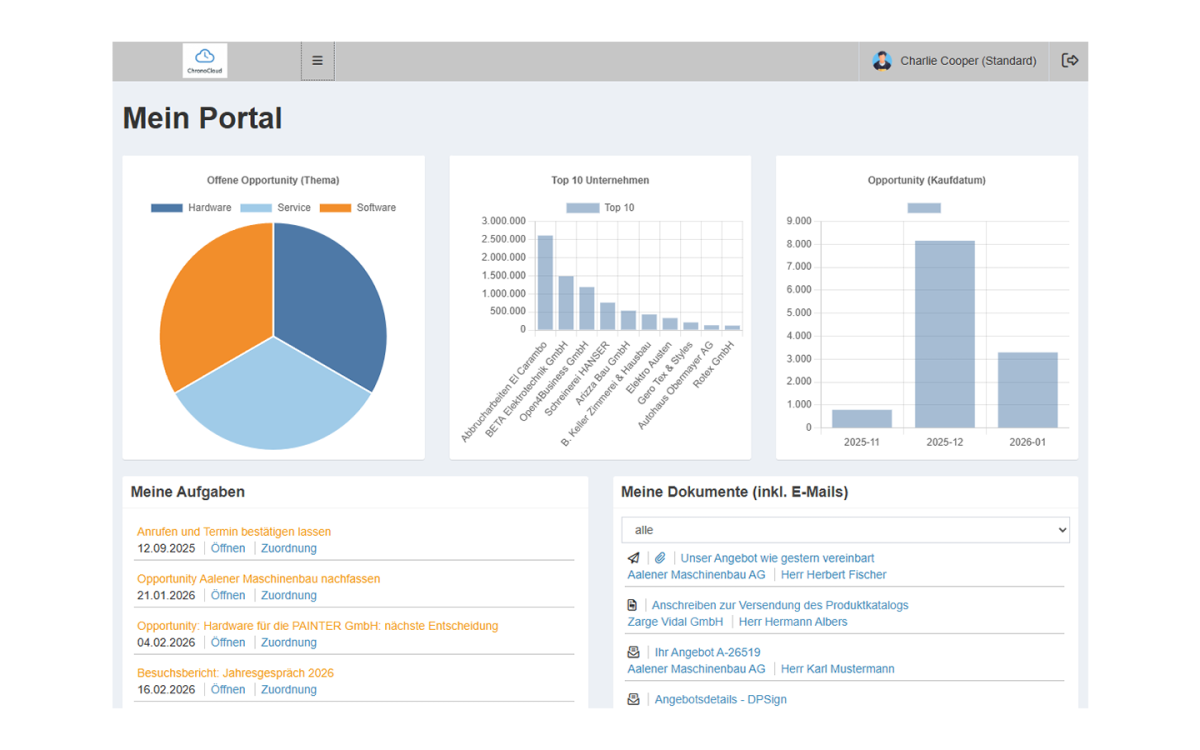Toggle Software legend in pie chart
Image resolution: width=1200 pixels, height=750 pixels.
click(x=358, y=208)
